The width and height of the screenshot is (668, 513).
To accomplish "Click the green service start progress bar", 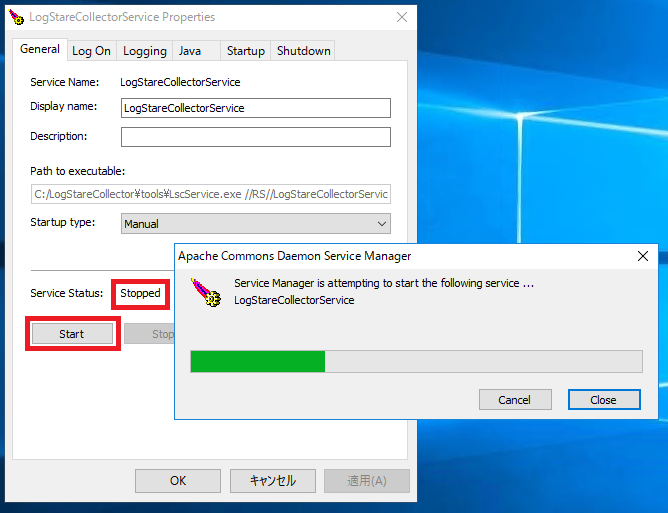I will pyautogui.click(x=416, y=361).
